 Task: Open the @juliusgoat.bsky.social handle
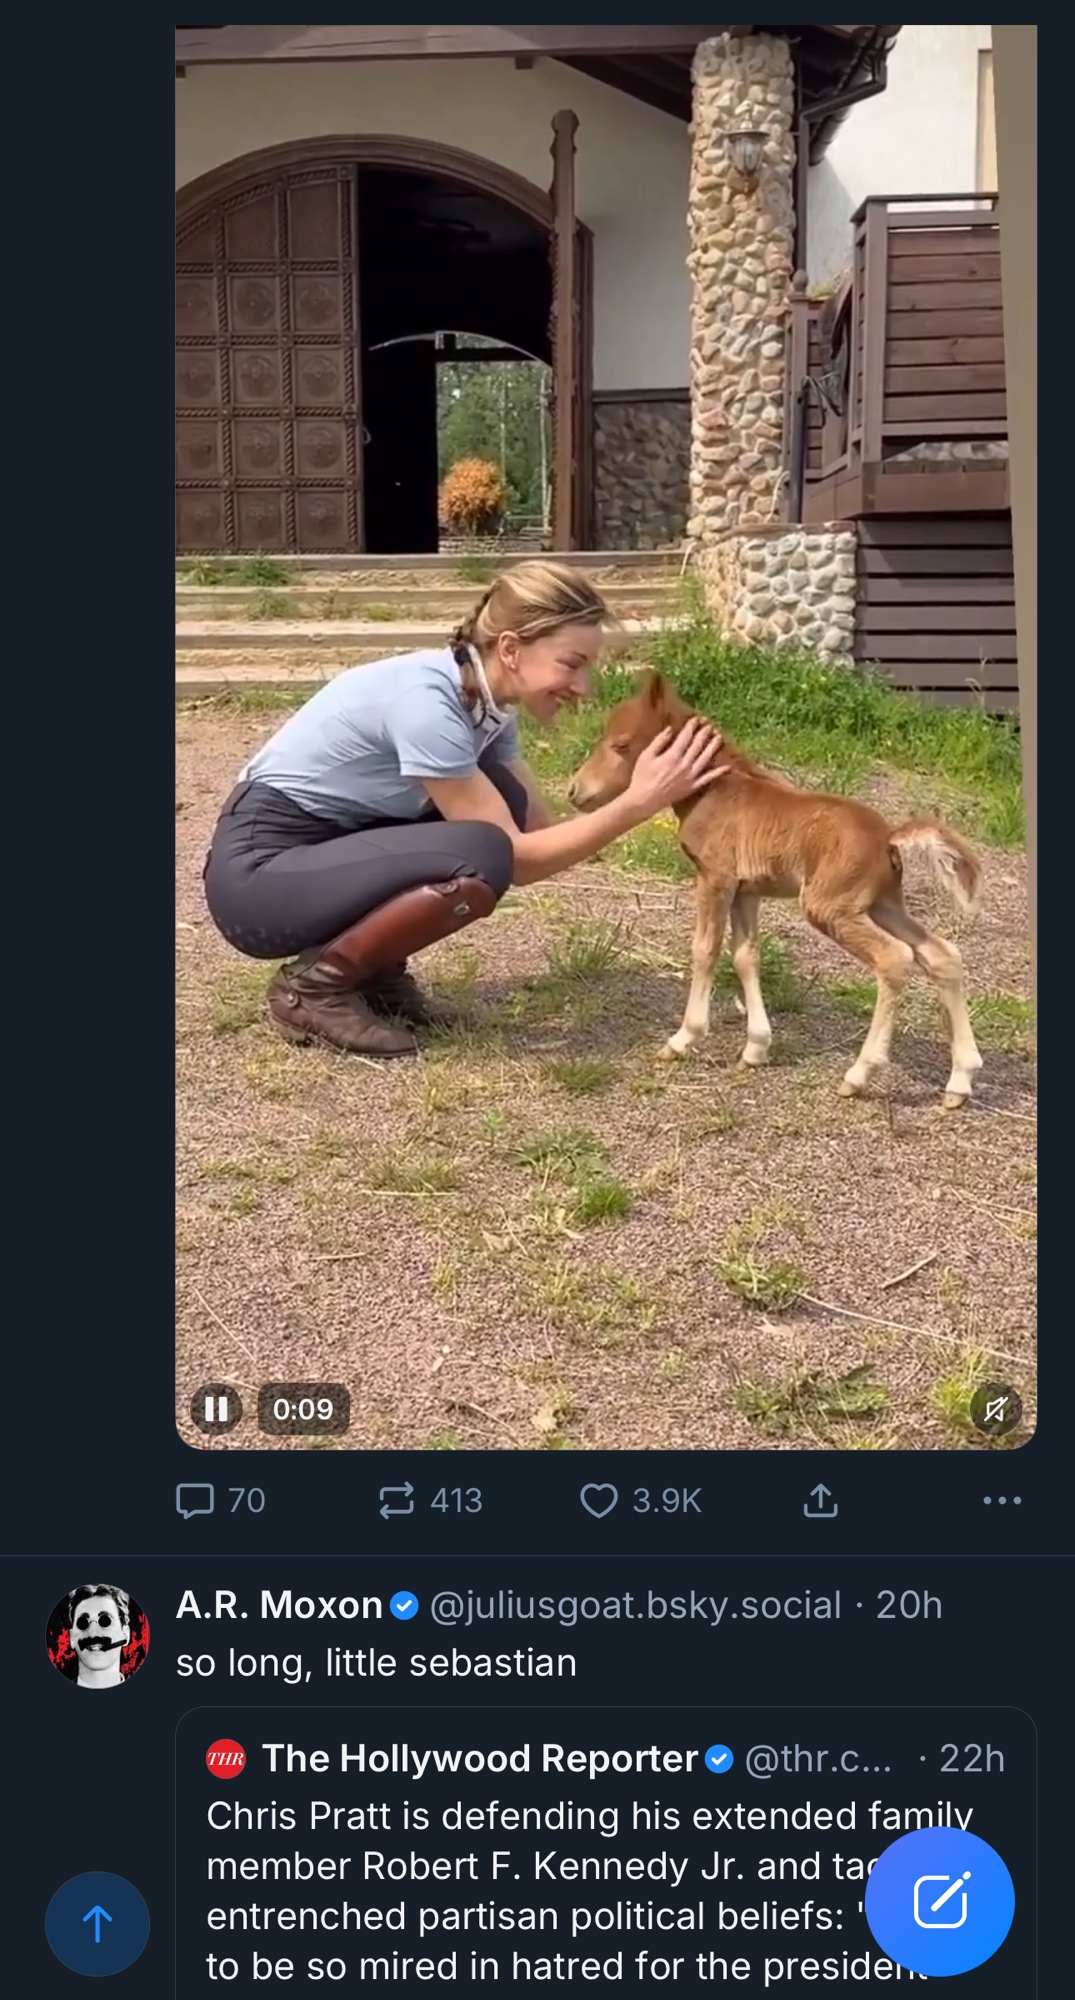tap(635, 1605)
